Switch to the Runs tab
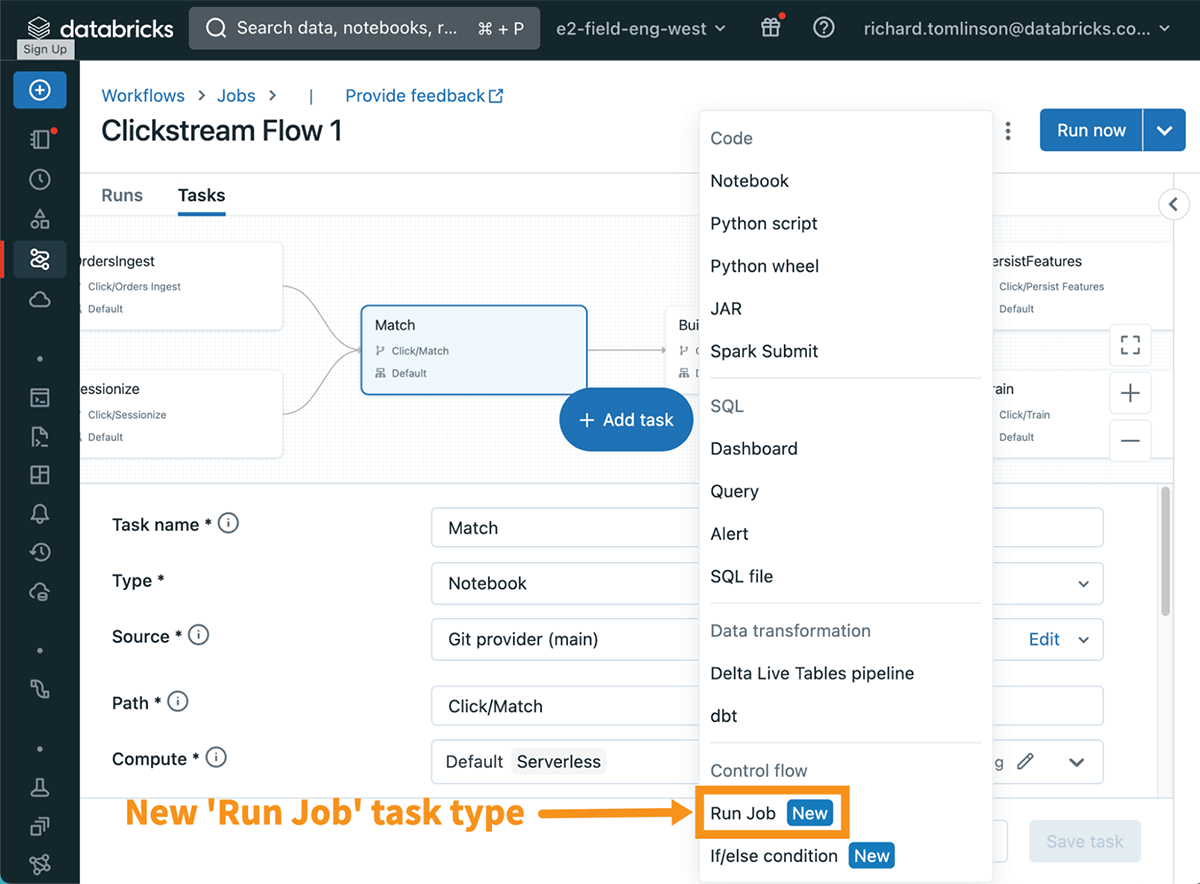The height and width of the screenshot is (884, 1200). [121, 196]
